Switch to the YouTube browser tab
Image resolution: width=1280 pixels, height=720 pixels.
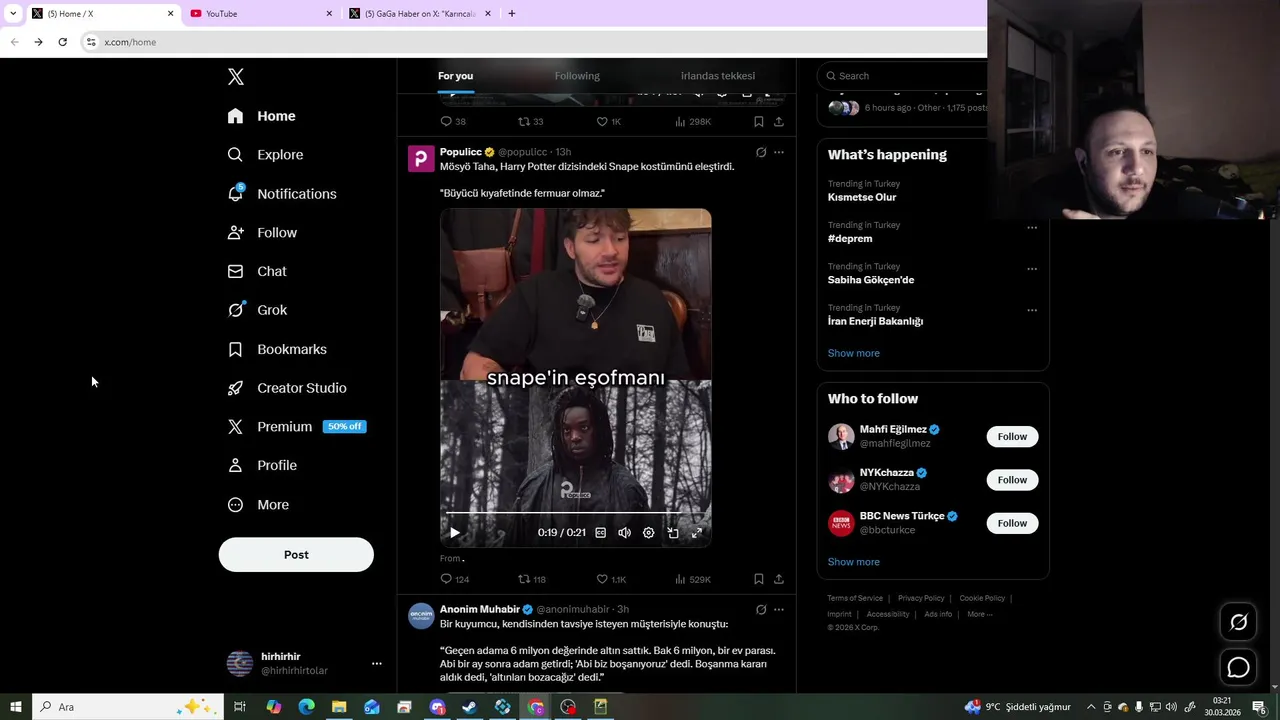coord(262,14)
